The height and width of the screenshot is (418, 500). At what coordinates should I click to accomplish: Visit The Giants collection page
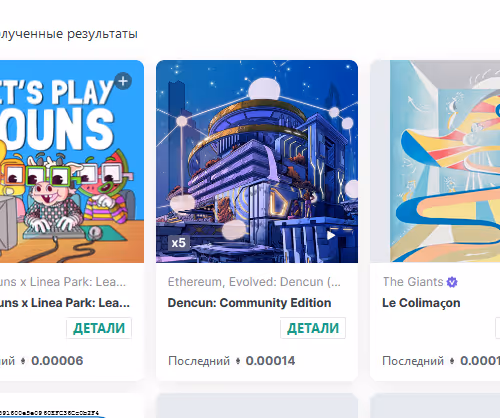(413, 282)
